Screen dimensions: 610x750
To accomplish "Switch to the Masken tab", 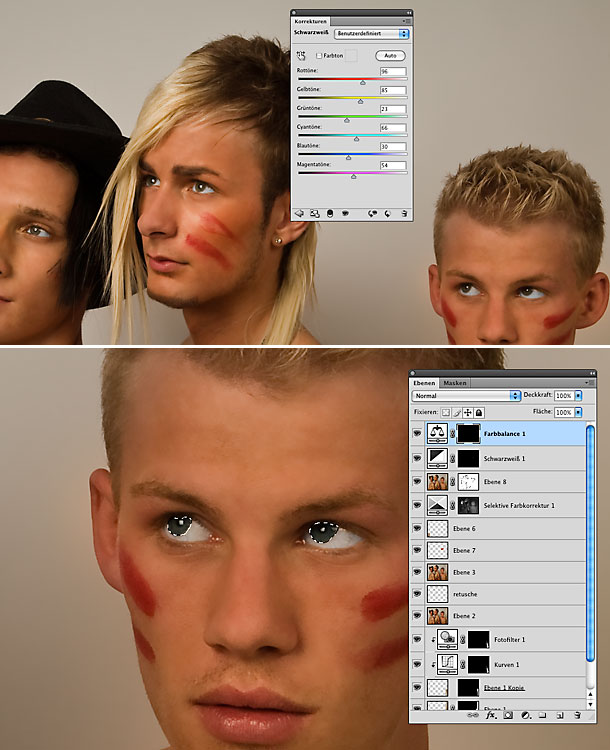I will 455,383.
